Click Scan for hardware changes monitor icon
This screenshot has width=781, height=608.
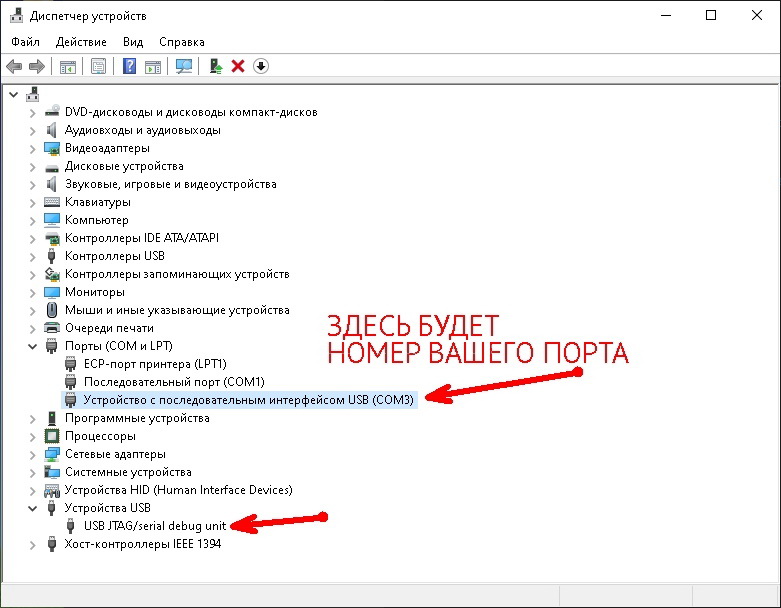[184, 66]
